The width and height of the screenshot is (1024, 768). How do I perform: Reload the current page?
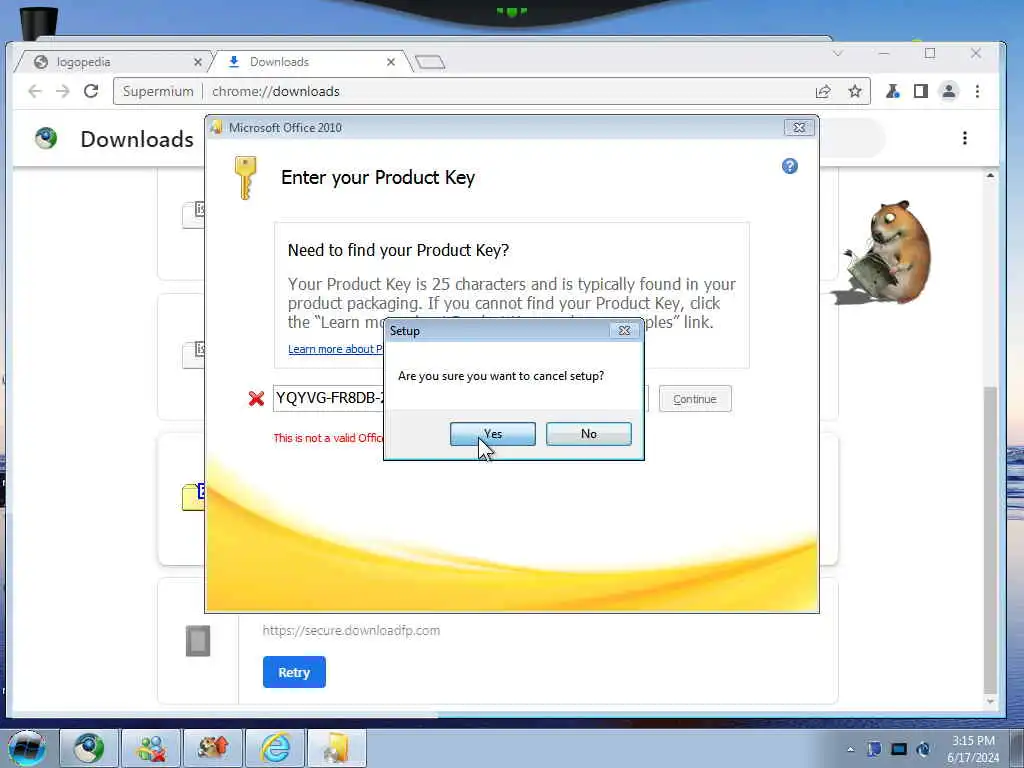tap(91, 91)
